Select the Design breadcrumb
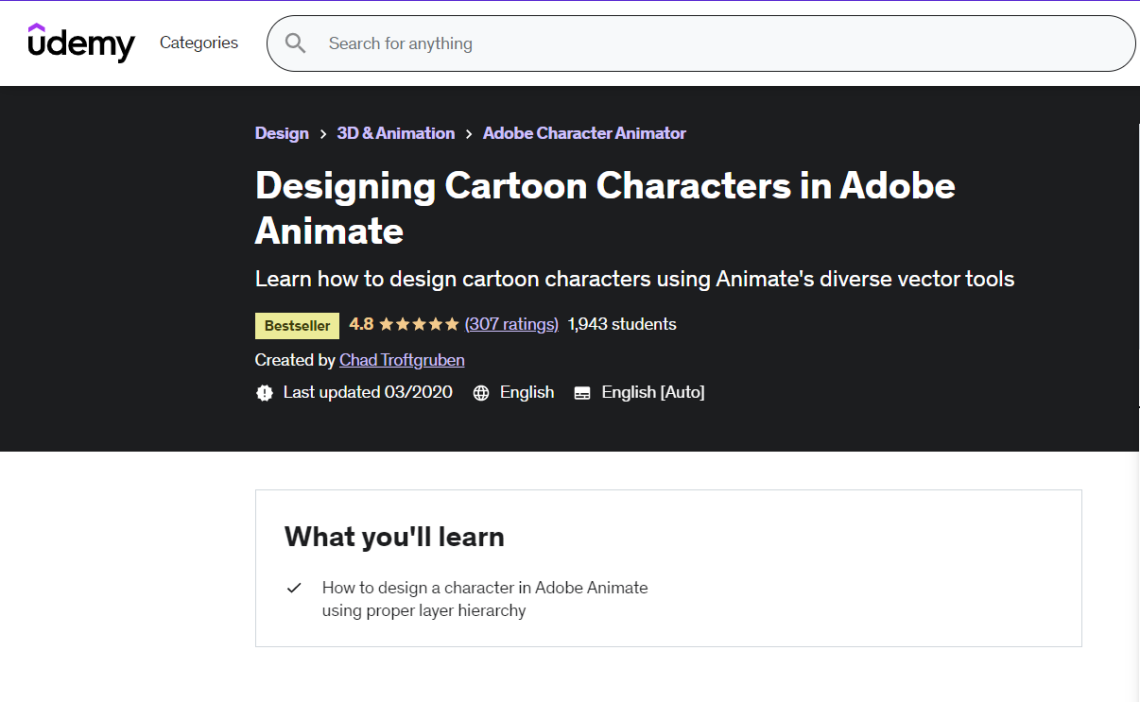 (282, 133)
